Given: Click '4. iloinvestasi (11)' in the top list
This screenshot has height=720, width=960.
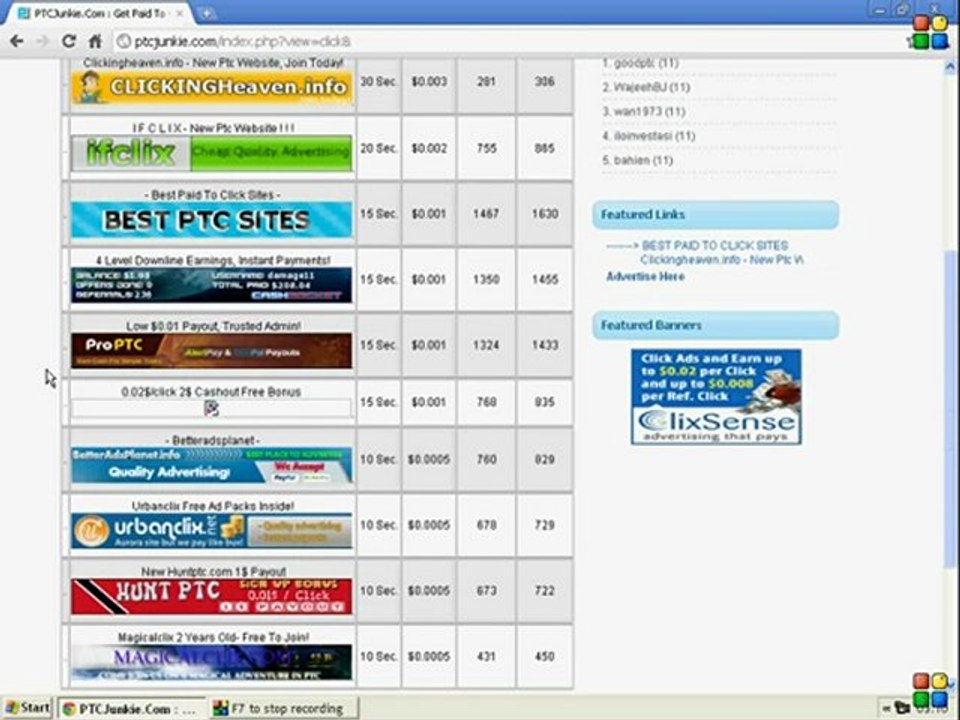Looking at the screenshot, I should point(648,136).
